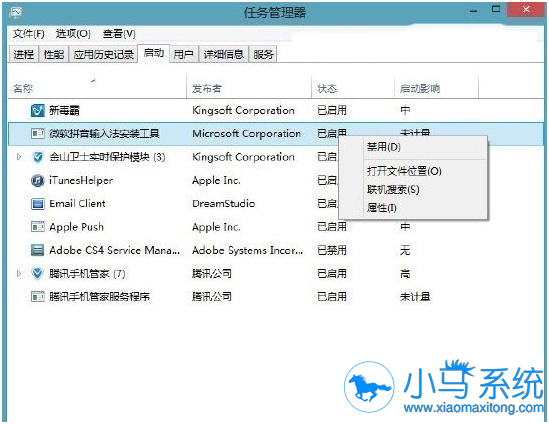Switch to the 详细信息 tab
The height and width of the screenshot is (424, 549).
tap(223, 55)
